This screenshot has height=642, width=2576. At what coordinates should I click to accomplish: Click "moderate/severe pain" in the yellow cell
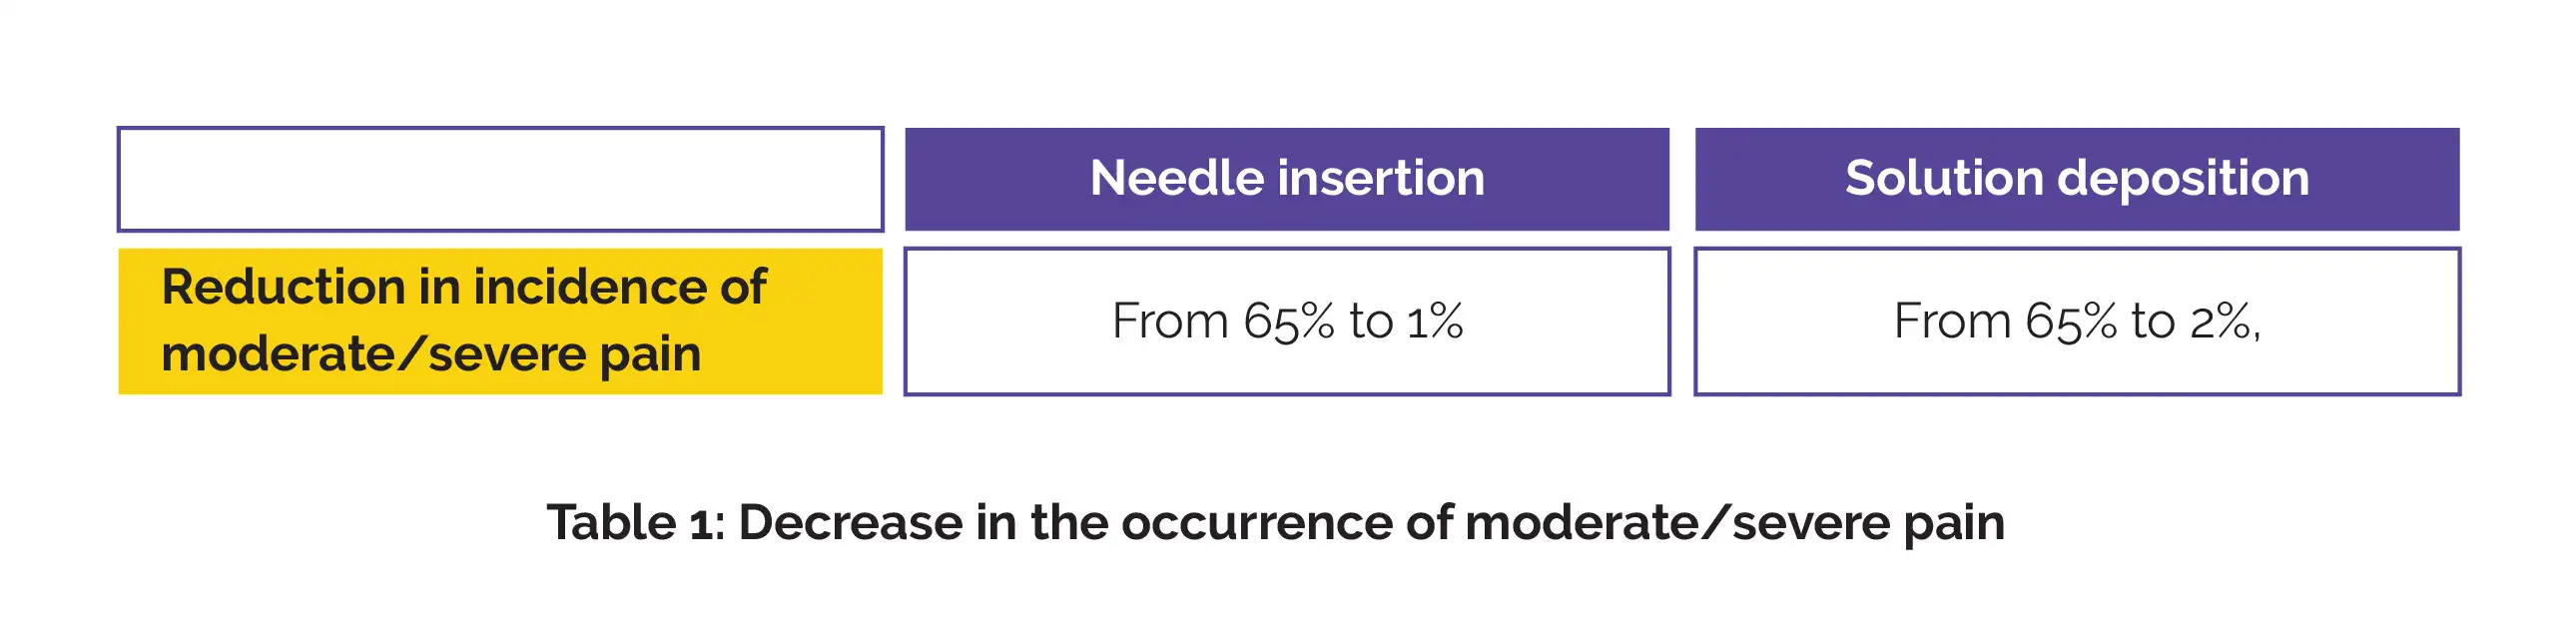click(x=431, y=354)
